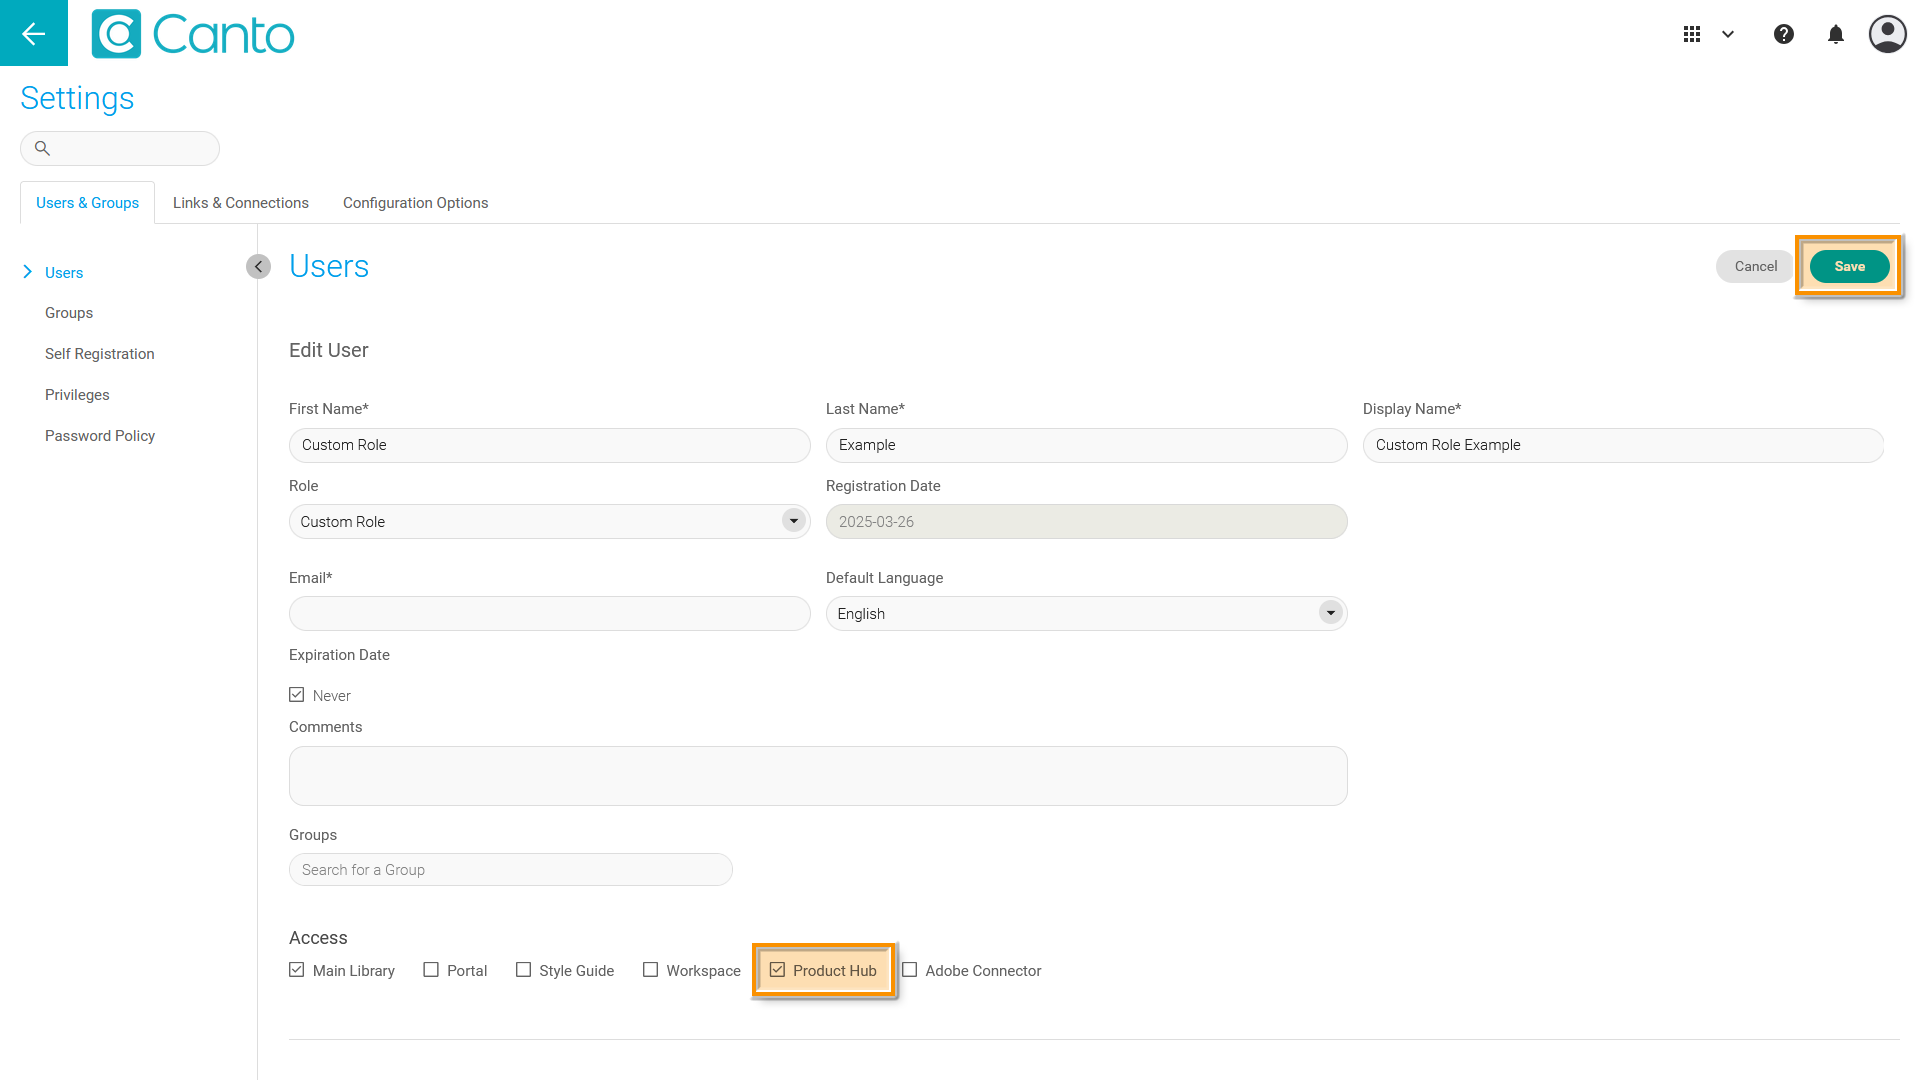Image resolution: width=1920 pixels, height=1080 pixels.
Task: Click the settings search magnifier icon
Action: click(x=42, y=148)
